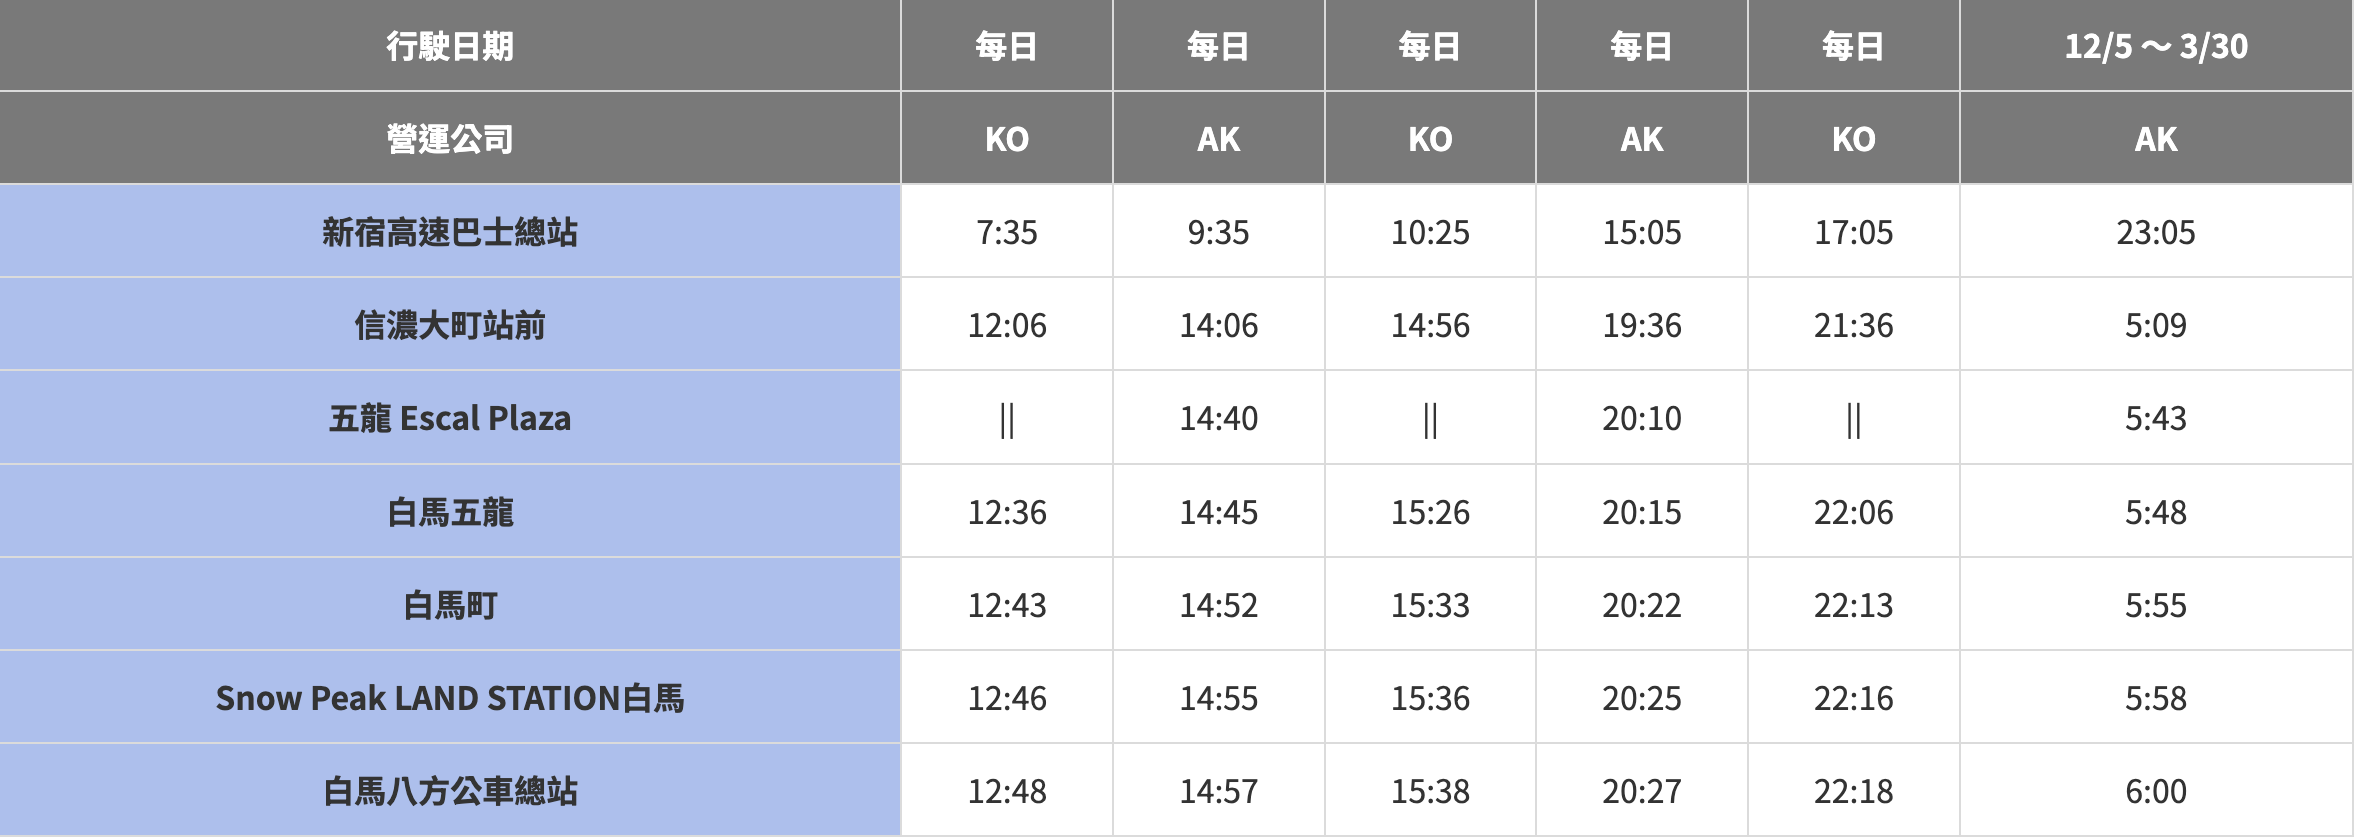Screen dimensions: 2358x840
Task: Select the 20:10 time cell
Action: click(x=1641, y=418)
